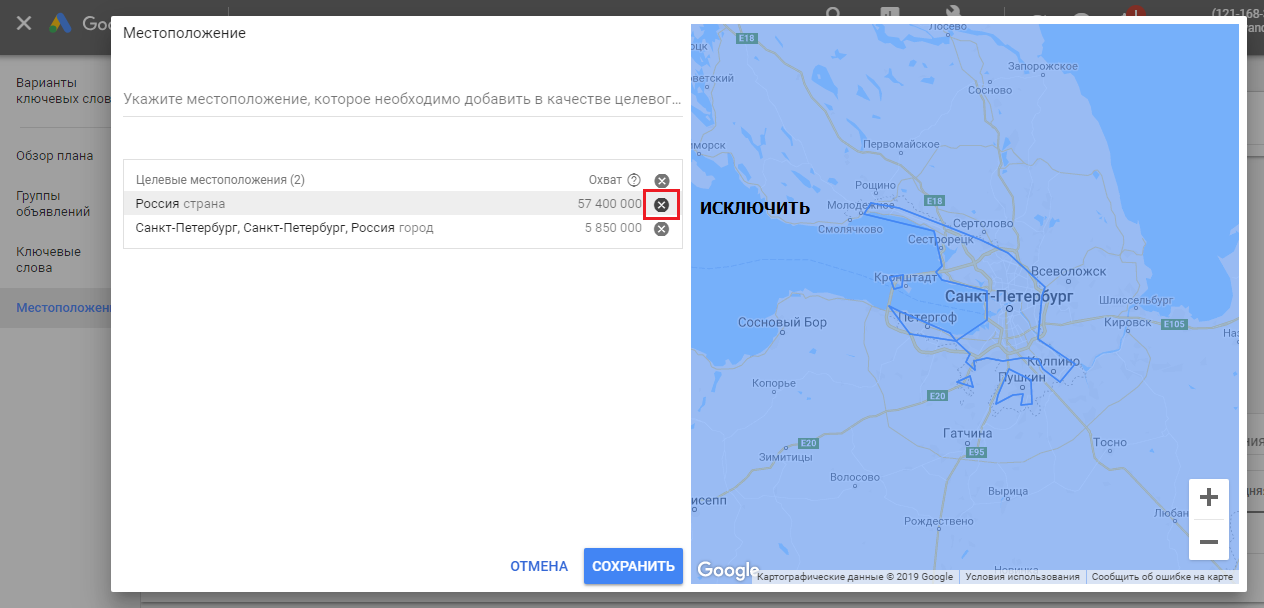The width and height of the screenshot is (1264, 608).
Task: Select the Россия страна row
Action: 388,204
